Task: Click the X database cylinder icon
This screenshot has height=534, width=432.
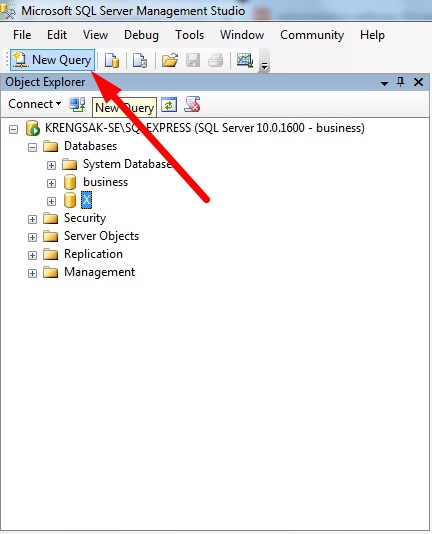Action: pos(70,200)
